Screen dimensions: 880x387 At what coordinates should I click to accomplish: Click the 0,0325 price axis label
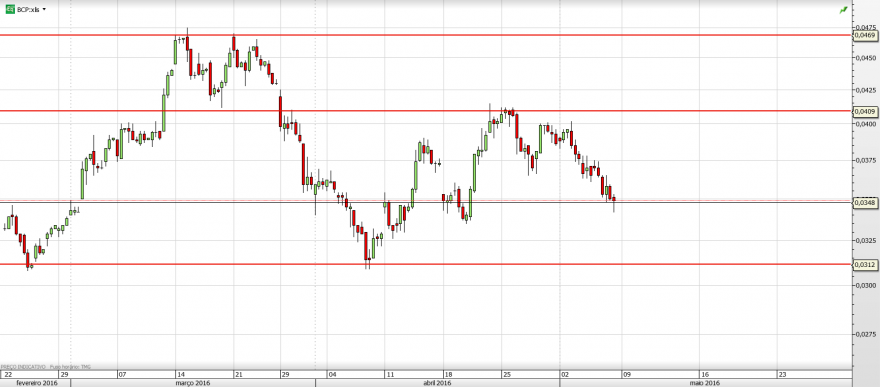[866, 241]
